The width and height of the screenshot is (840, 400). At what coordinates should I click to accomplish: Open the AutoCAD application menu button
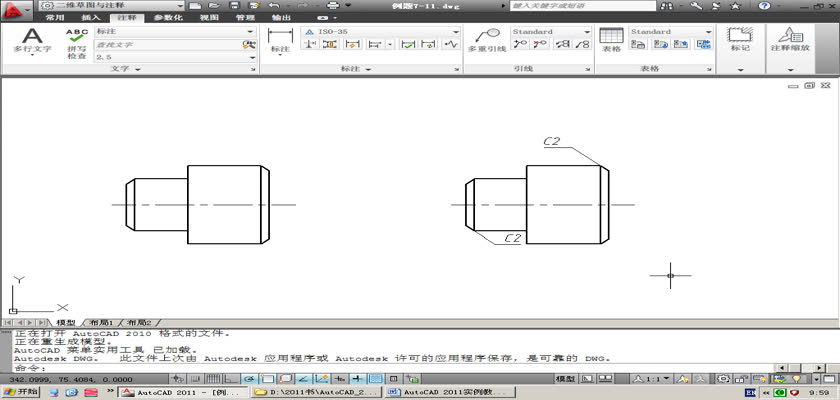tap(14, 12)
